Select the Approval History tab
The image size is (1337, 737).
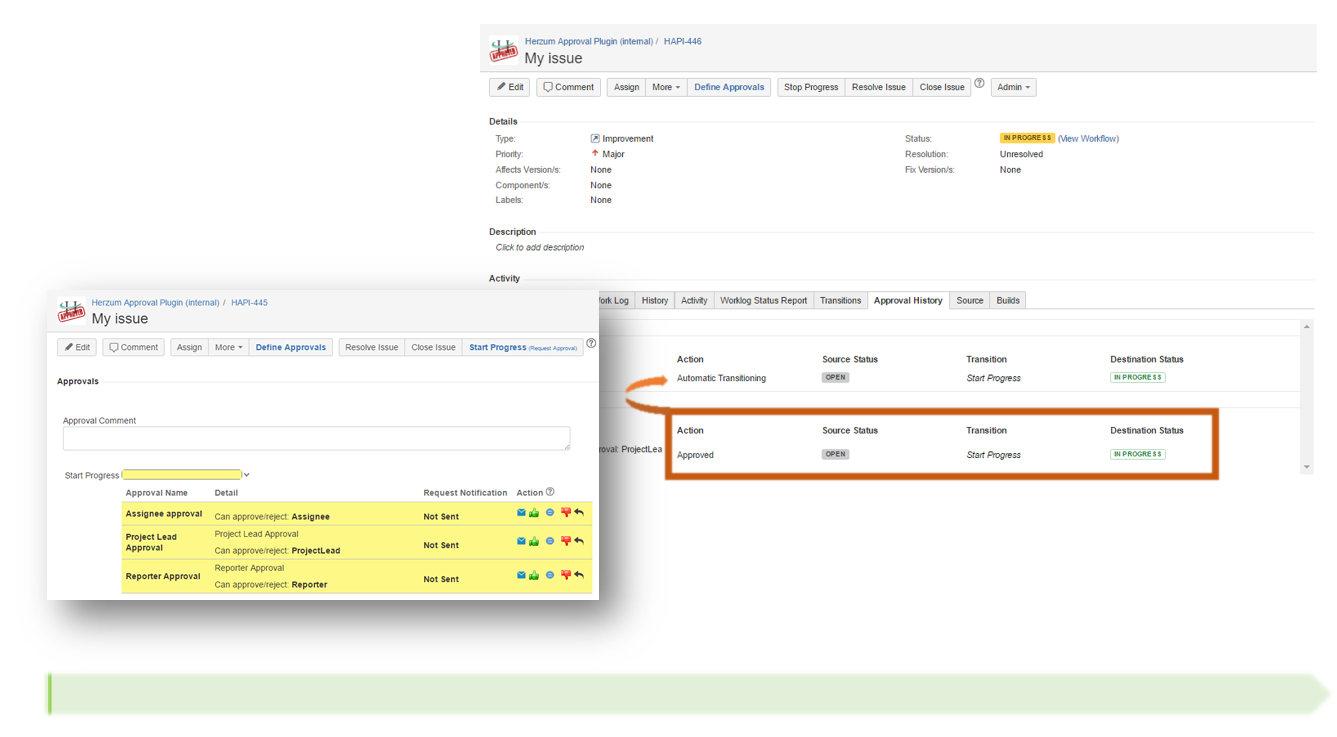coord(908,300)
